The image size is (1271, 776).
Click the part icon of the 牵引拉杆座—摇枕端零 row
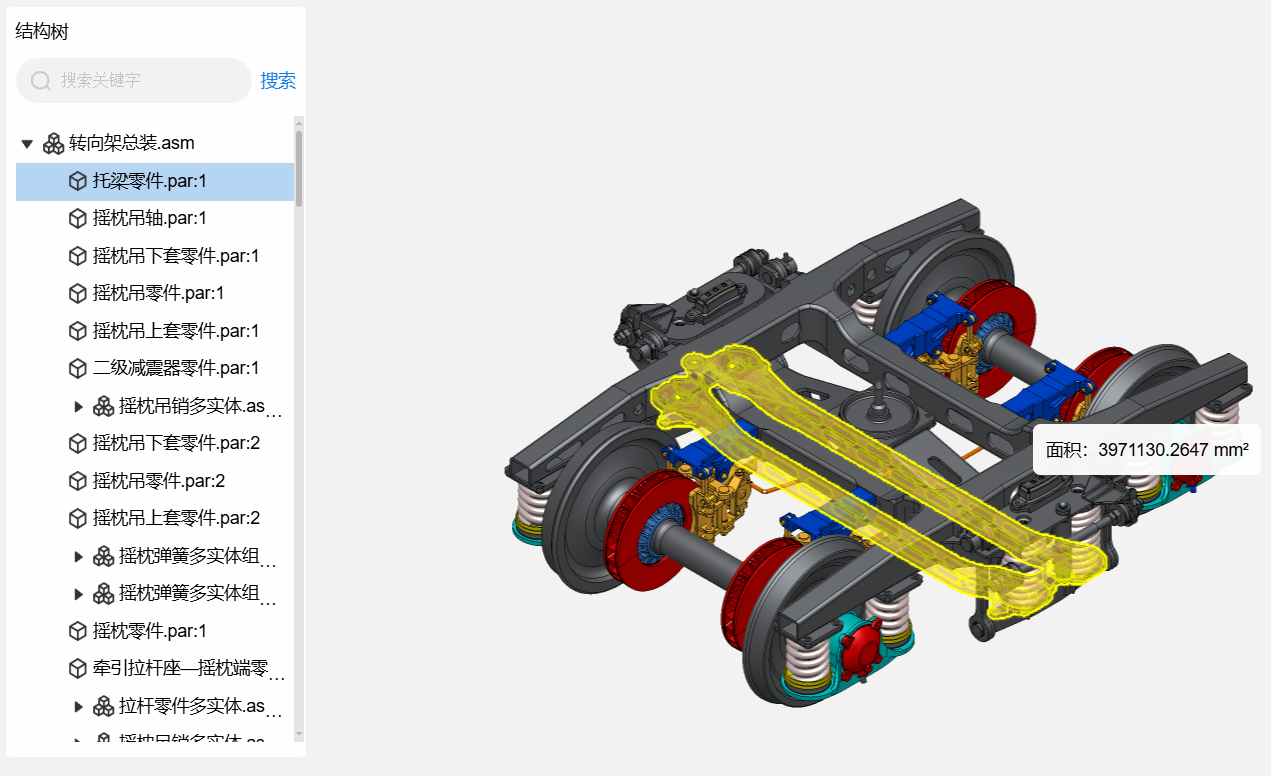(x=78, y=668)
